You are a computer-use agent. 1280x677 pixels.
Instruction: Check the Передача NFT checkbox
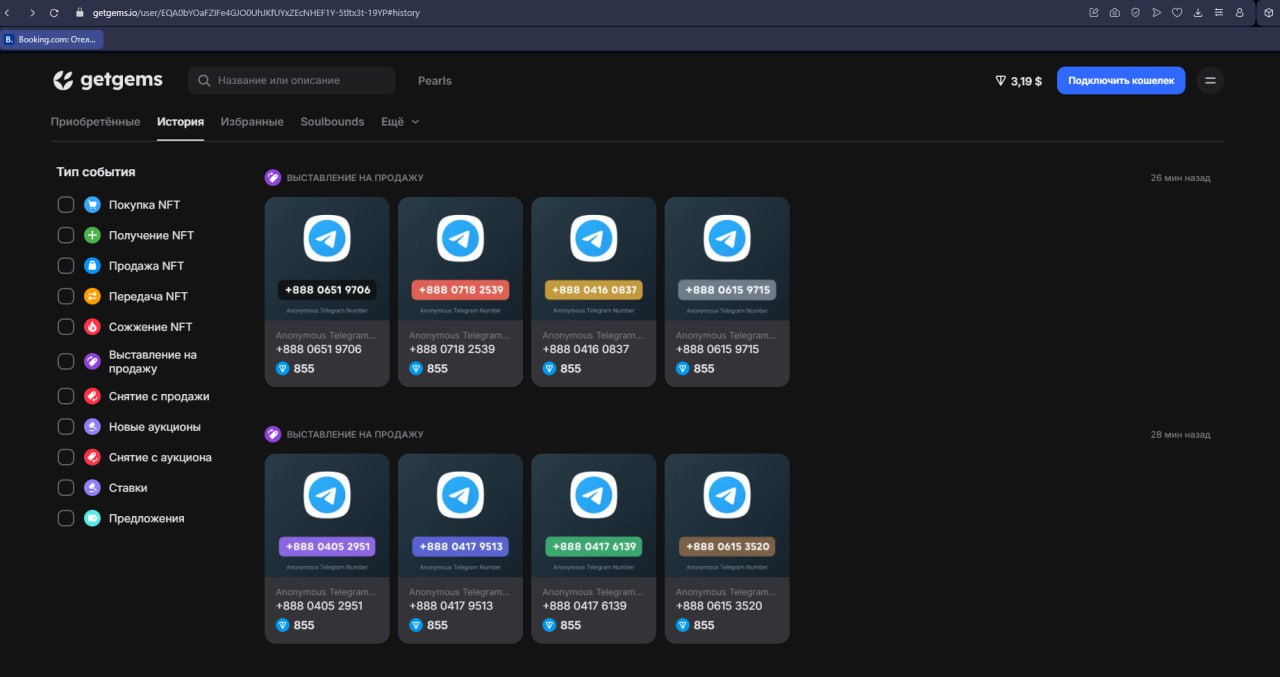(x=66, y=296)
